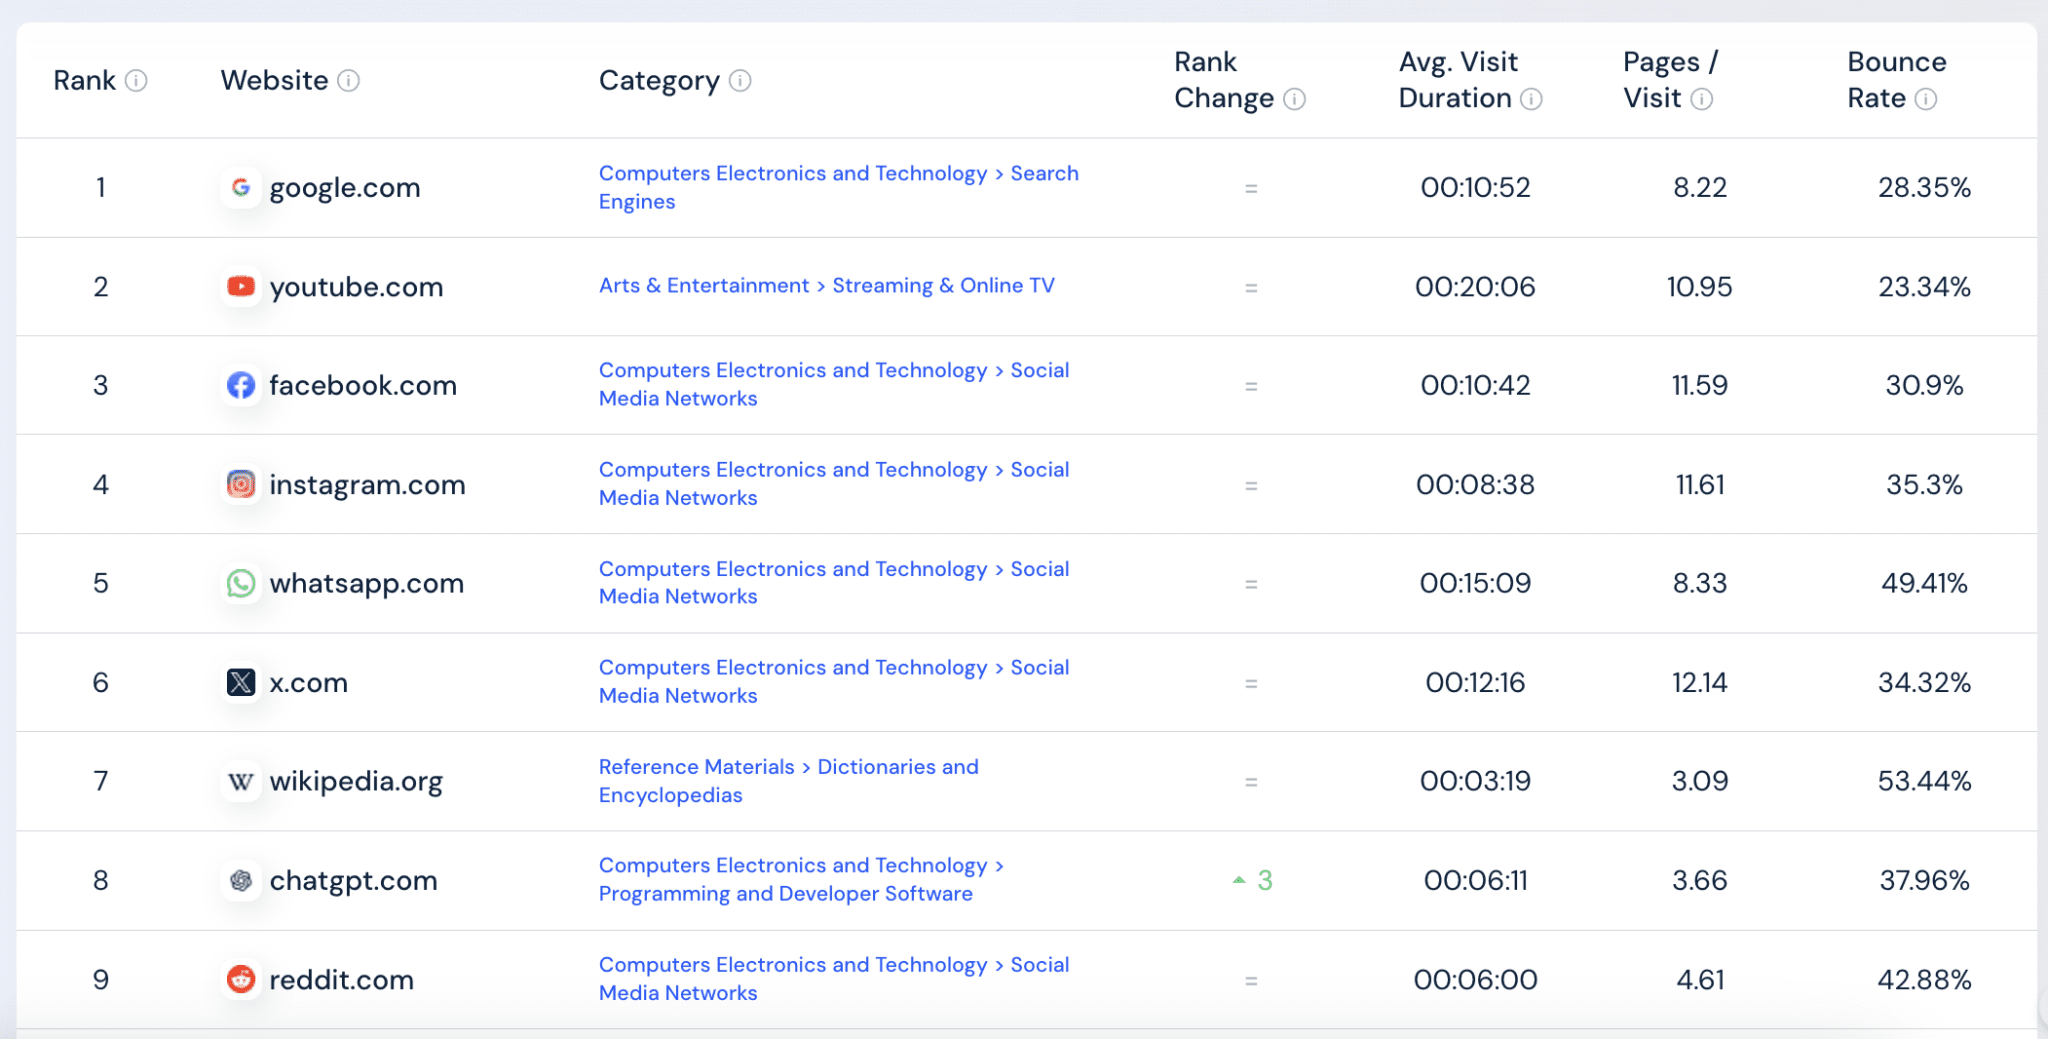Follow the Dictionaries and Encyclopedias category link

[x=897, y=767]
